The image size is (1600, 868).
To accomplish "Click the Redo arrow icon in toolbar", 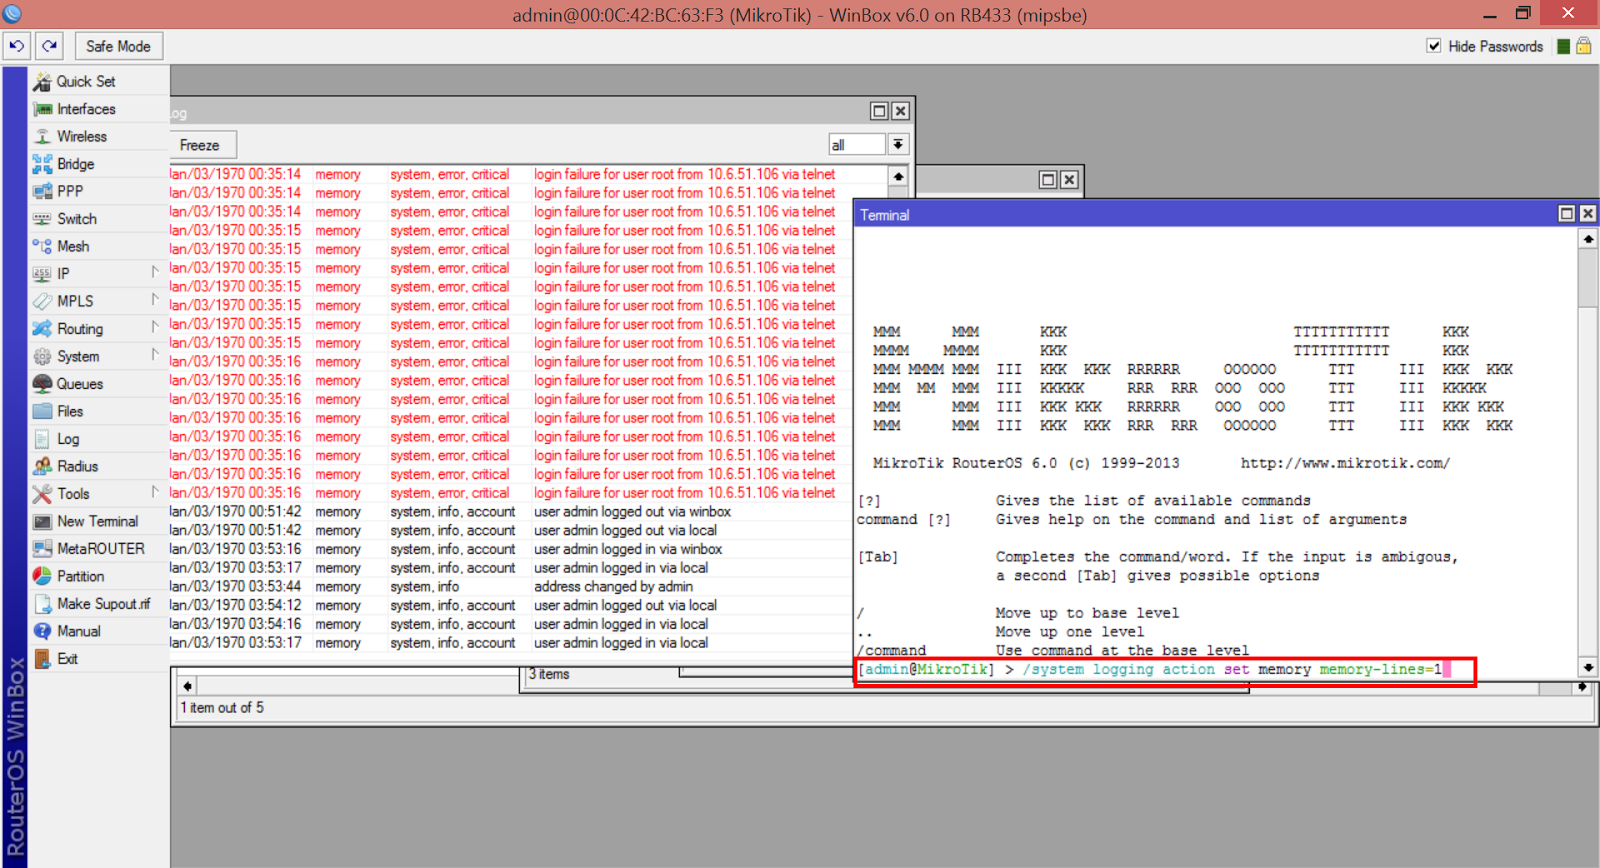I will [x=49, y=46].
